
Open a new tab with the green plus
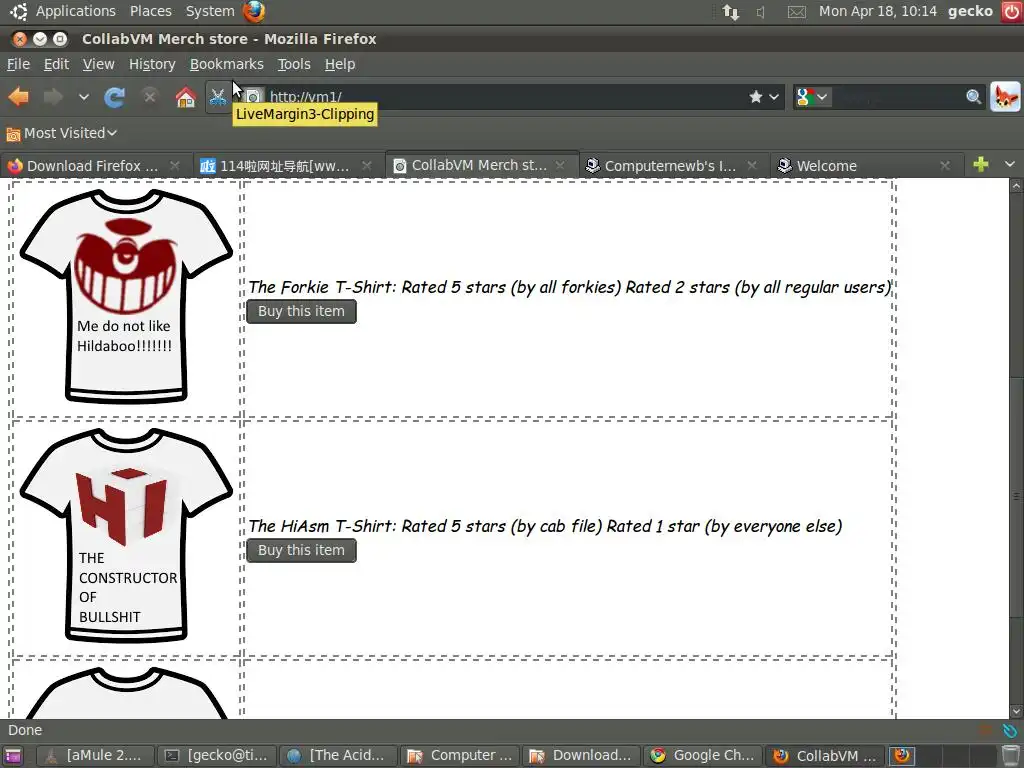click(x=981, y=165)
